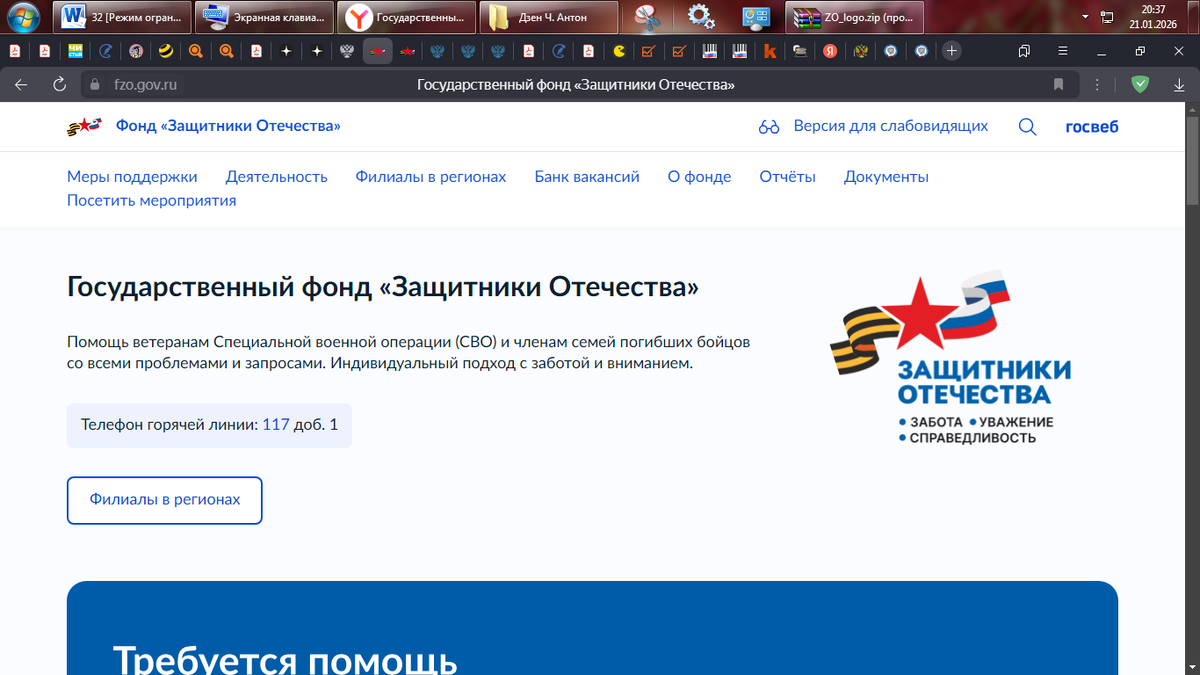
Task: Open the ZO_logo.zip WinRAR taskbar item
Action: point(856,17)
